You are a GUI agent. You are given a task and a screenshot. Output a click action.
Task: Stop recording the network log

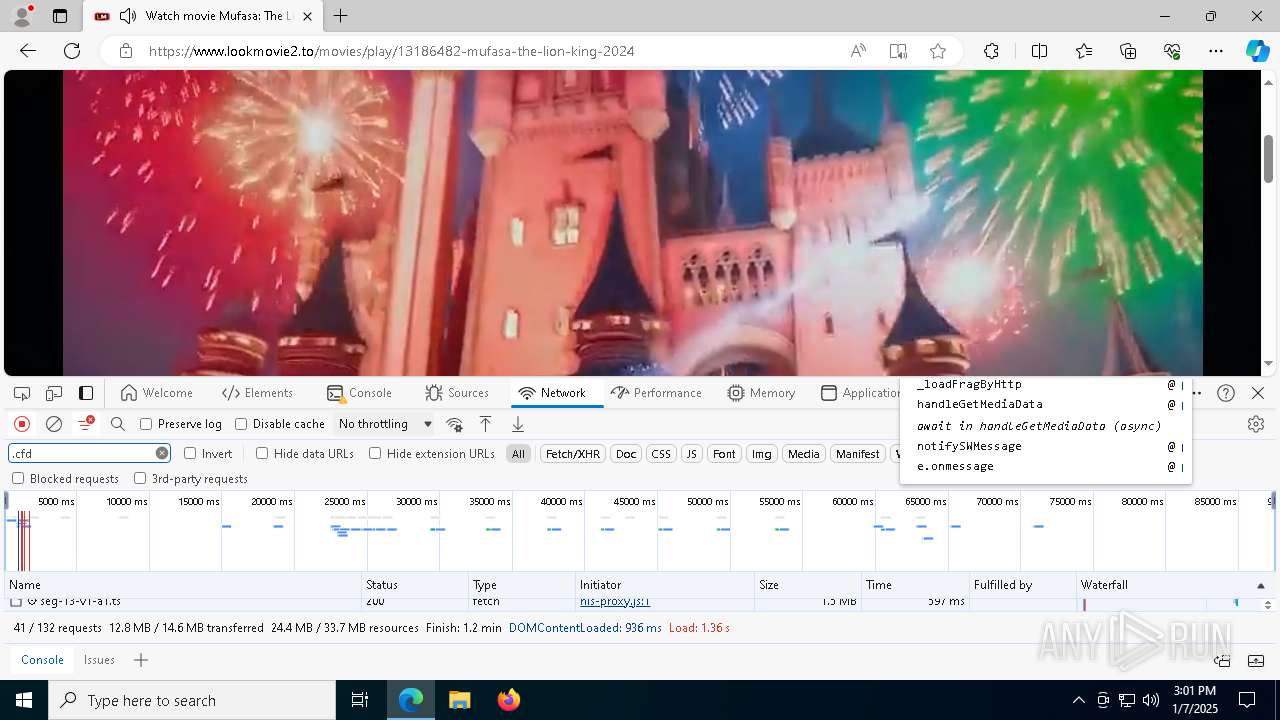22,424
